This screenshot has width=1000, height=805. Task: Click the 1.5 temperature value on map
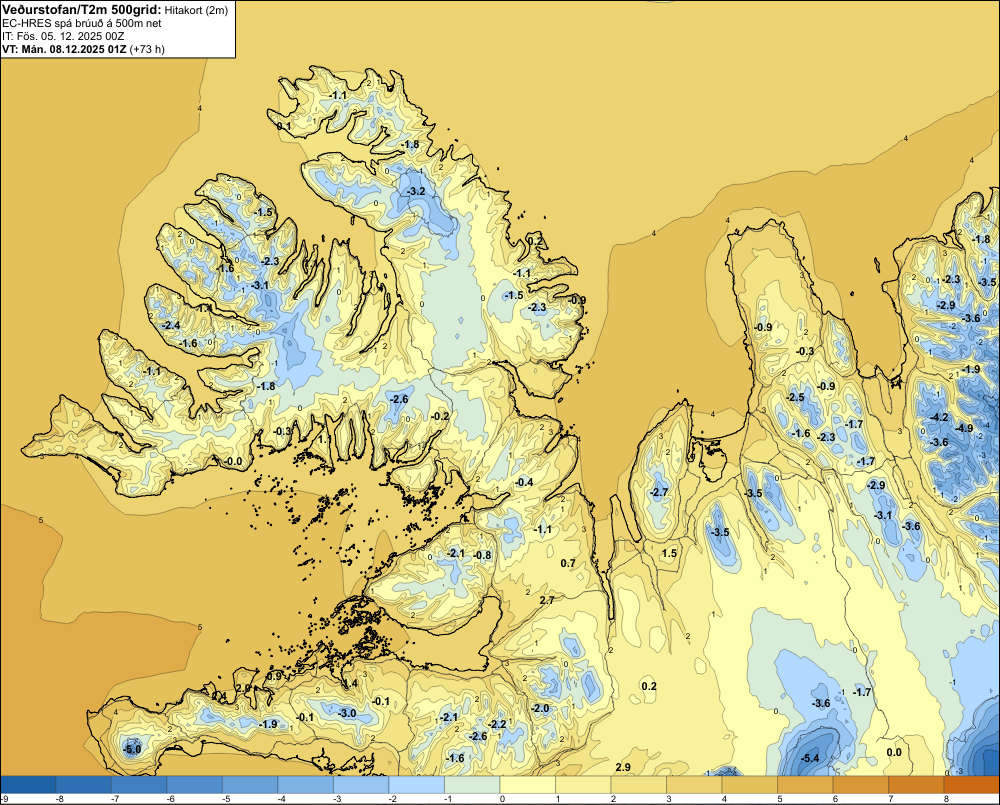click(x=669, y=553)
